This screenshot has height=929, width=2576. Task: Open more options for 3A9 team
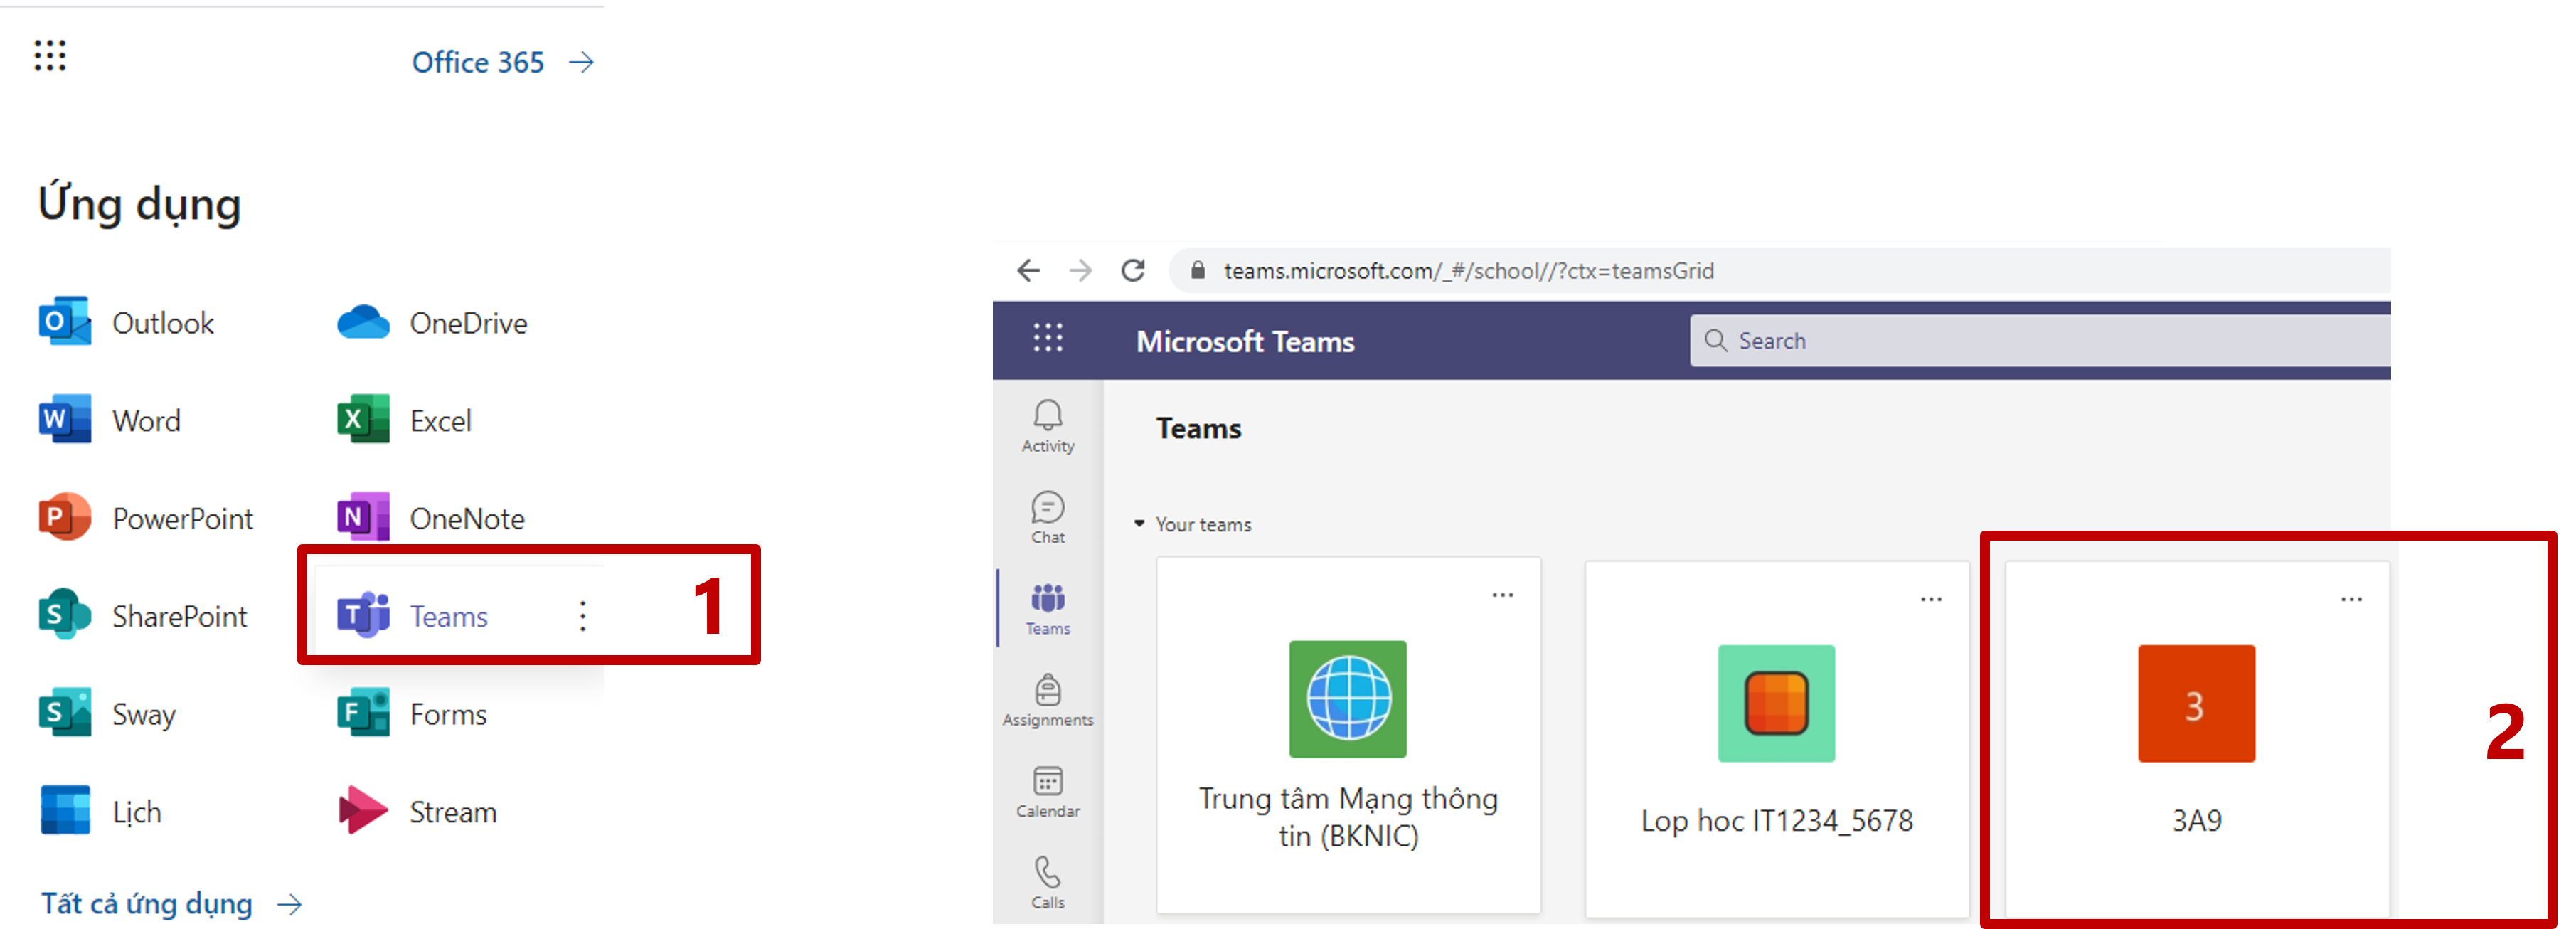[2351, 599]
